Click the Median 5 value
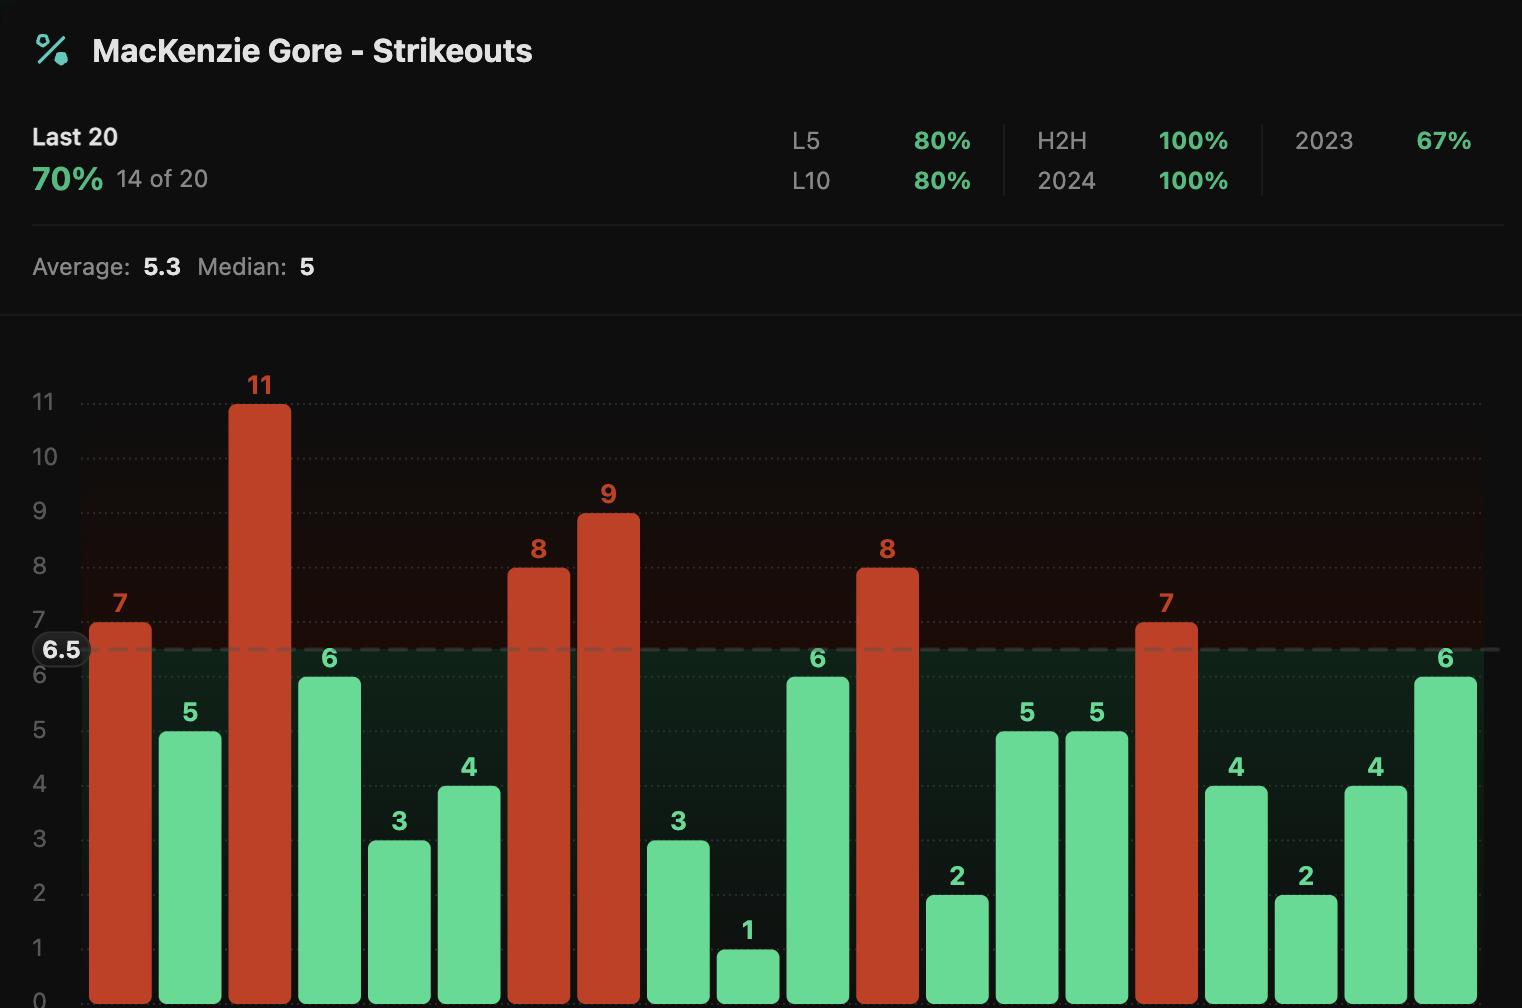1522x1008 pixels. 307,267
